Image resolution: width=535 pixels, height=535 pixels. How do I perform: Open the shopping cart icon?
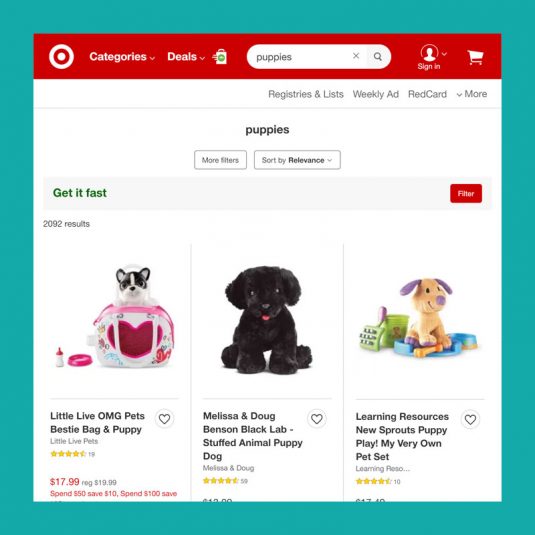point(475,57)
